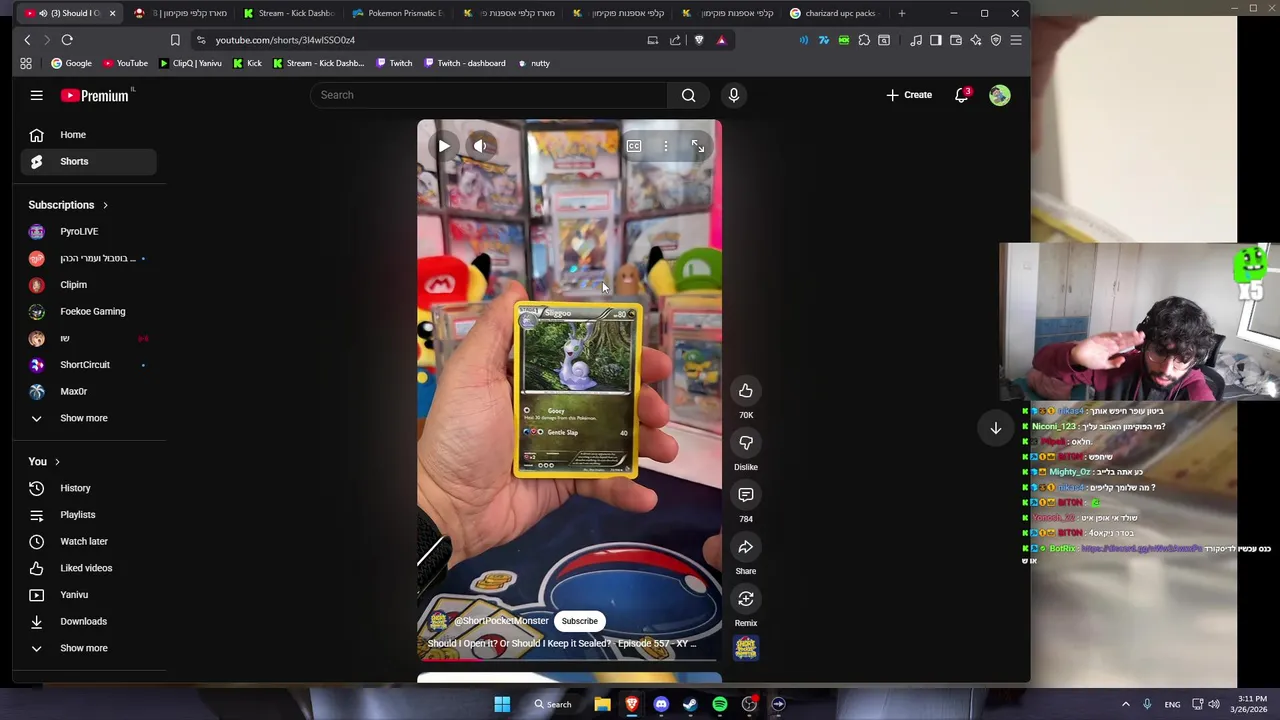Mute the Short's volume
Viewport: 1280px width, 720px height.
[480, 146]
